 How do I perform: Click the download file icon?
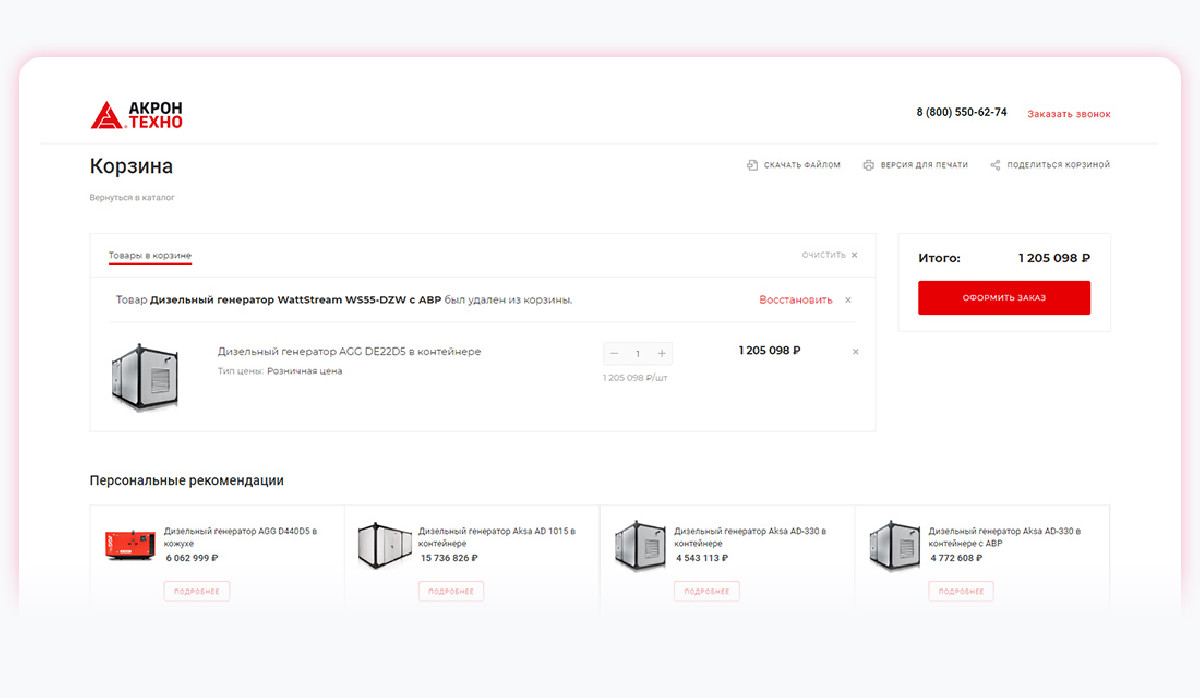tap(752, 165)
